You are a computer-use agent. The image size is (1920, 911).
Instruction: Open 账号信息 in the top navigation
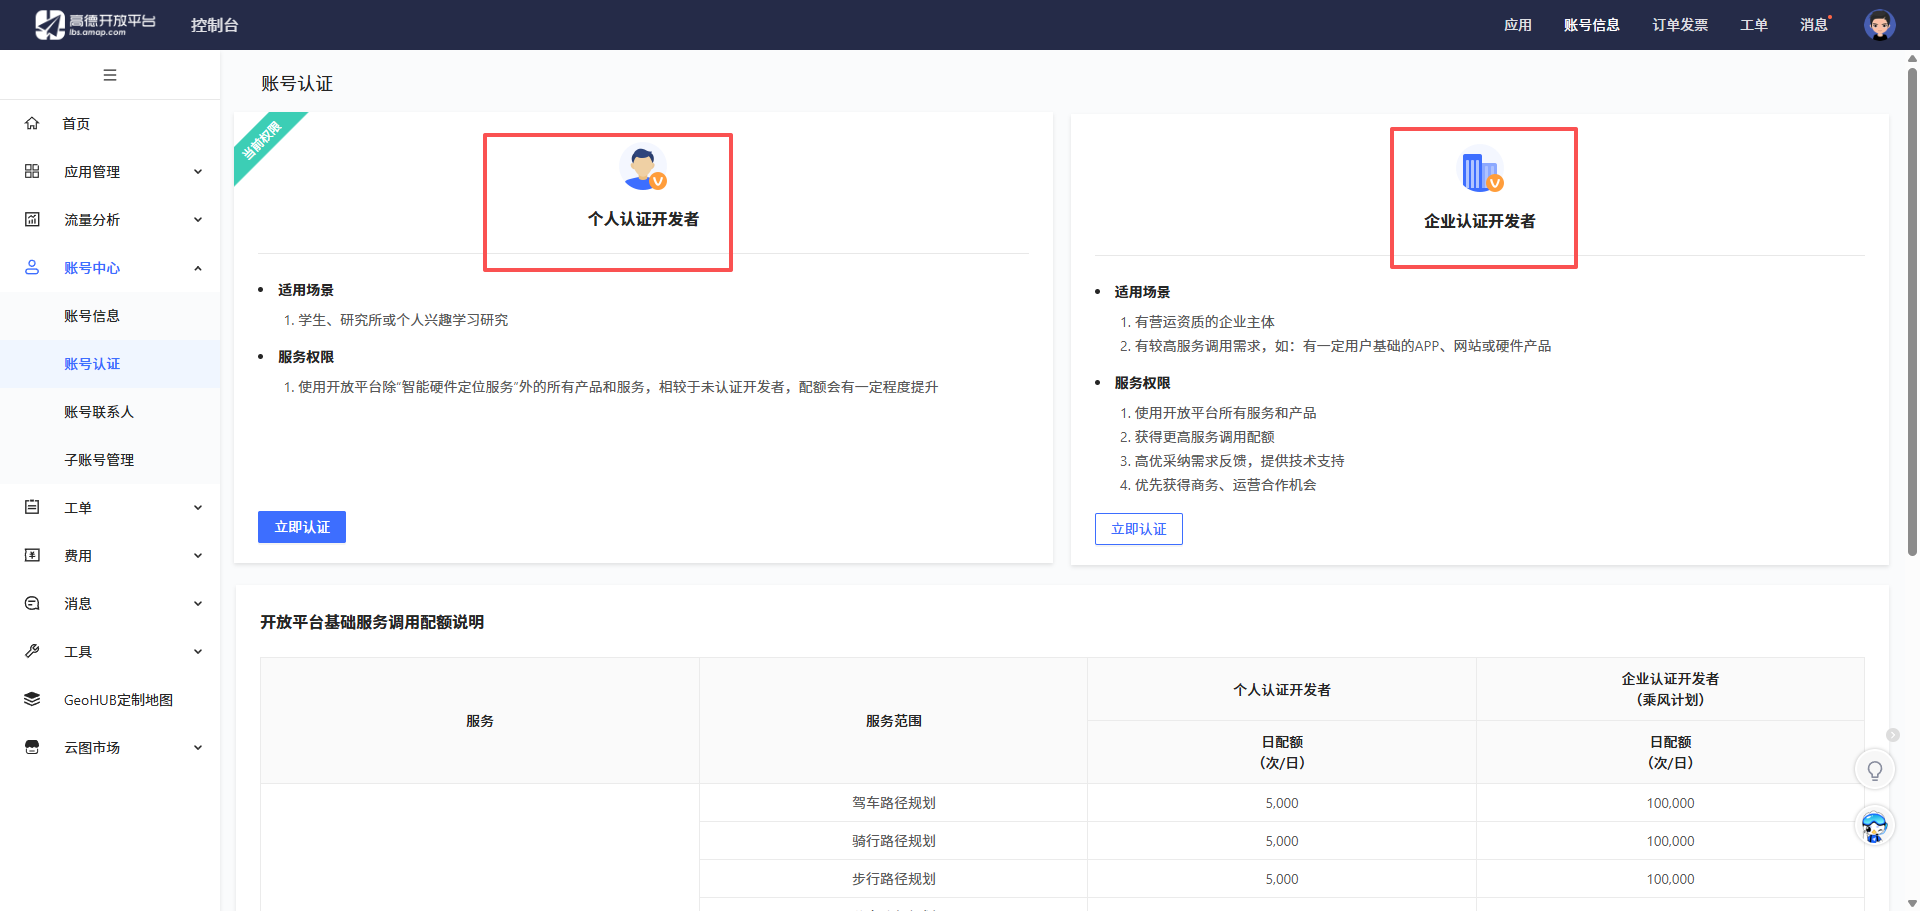1592,25
